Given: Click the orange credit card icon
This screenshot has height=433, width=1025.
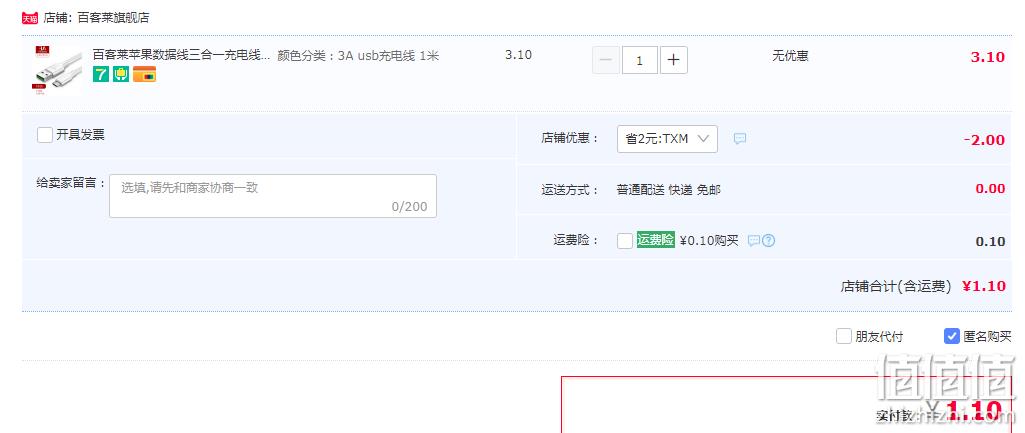Looking at the screenshot, I should pyautogui.click(x=144, y=74).
